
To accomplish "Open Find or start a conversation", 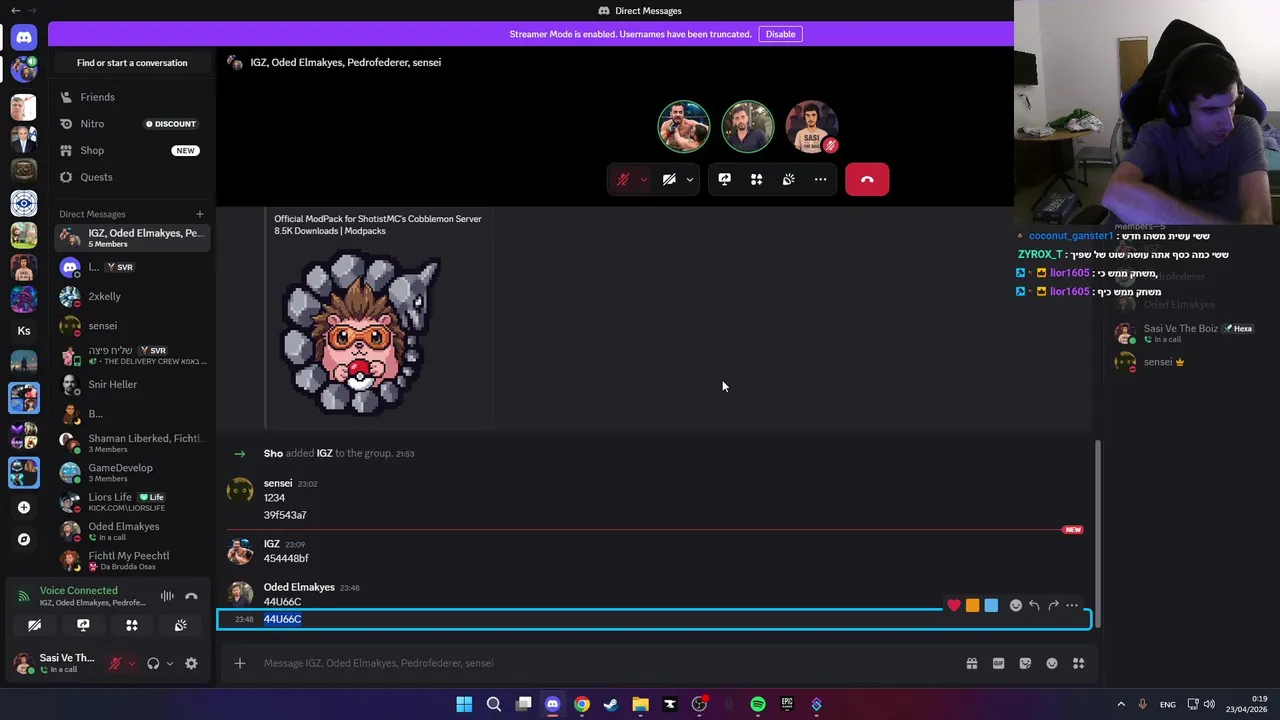I will [x=132, y=62].
